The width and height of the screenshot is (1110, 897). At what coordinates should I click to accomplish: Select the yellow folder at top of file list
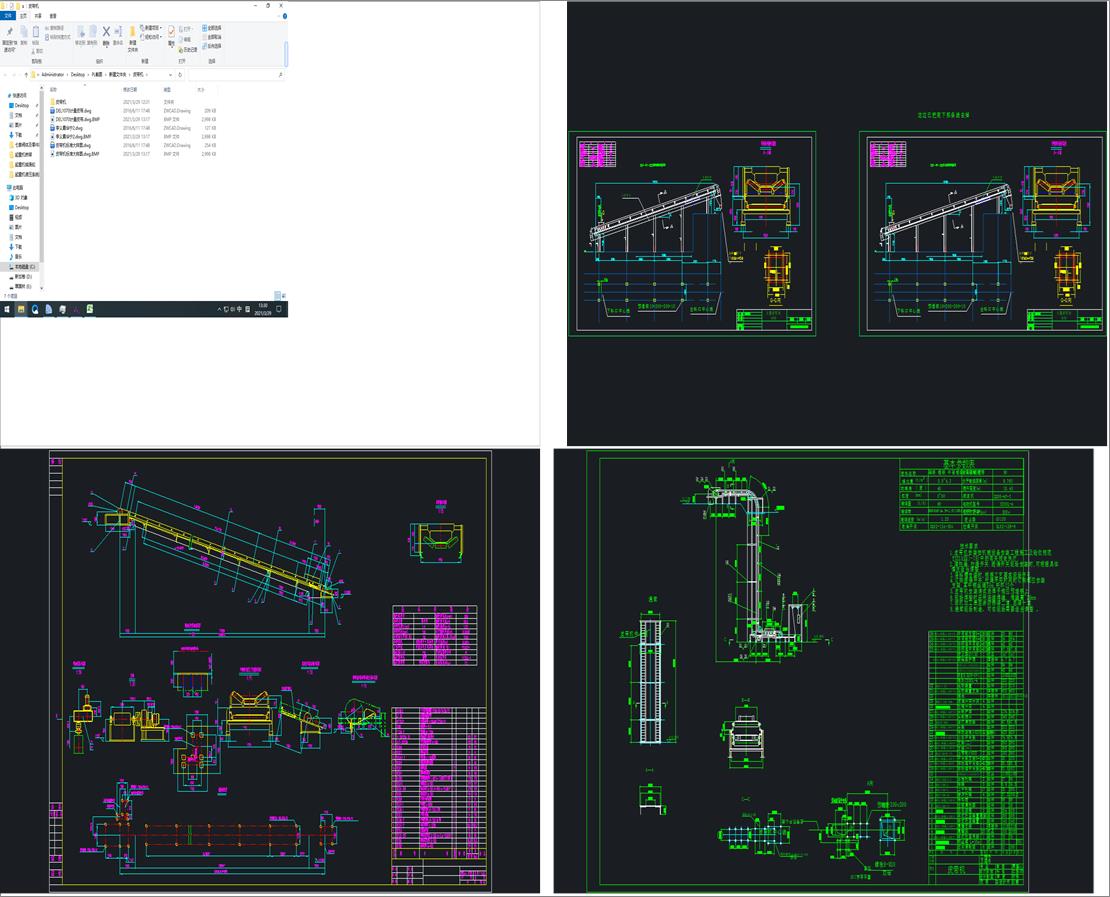(x=60, y=102)
